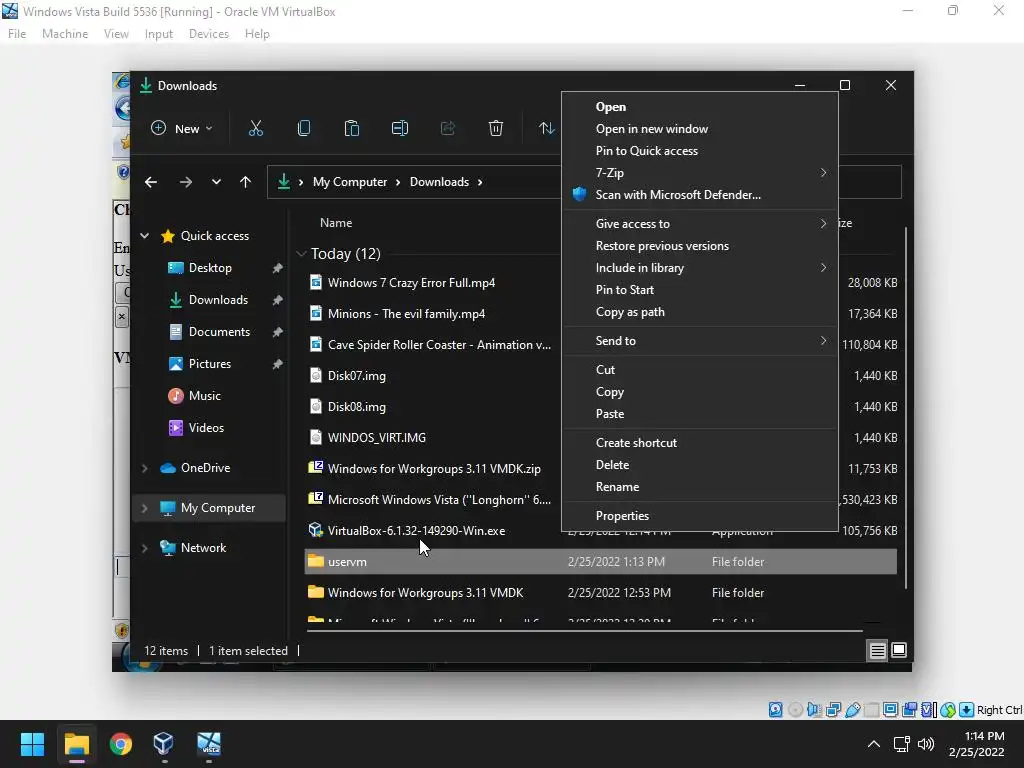Choose Restore previous versions
Viewport: 1024px width, 768px height.
pos(700,246)
